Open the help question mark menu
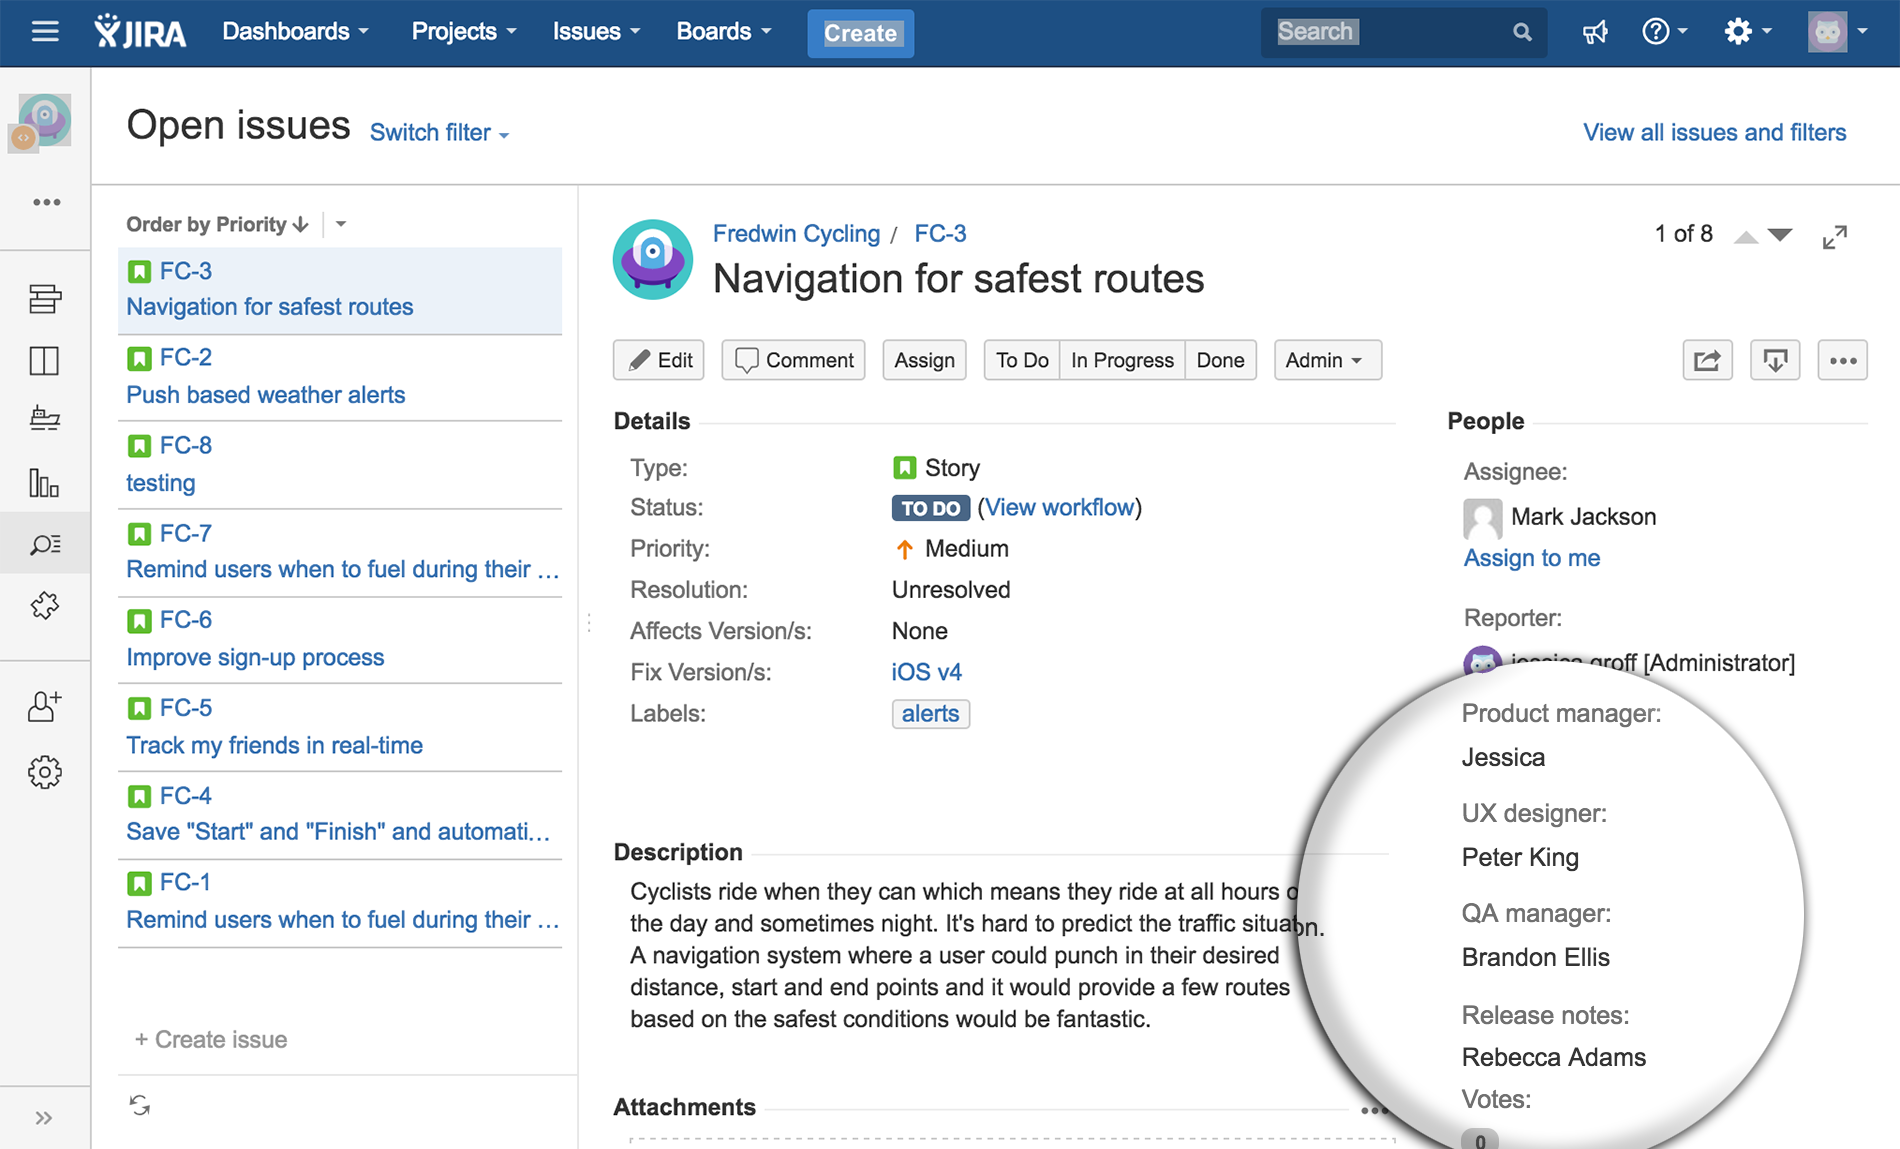 pyautogui.click(x=1664, y=32)
